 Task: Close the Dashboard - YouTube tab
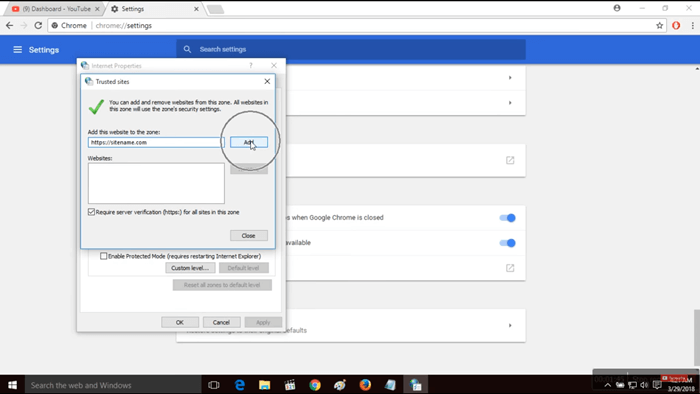97,8
